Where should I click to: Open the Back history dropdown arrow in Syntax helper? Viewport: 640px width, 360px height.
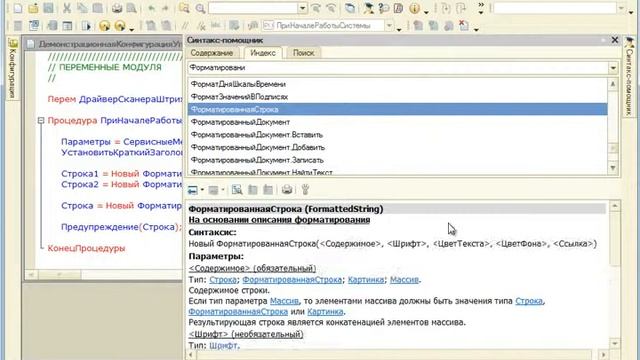(202, 190)
